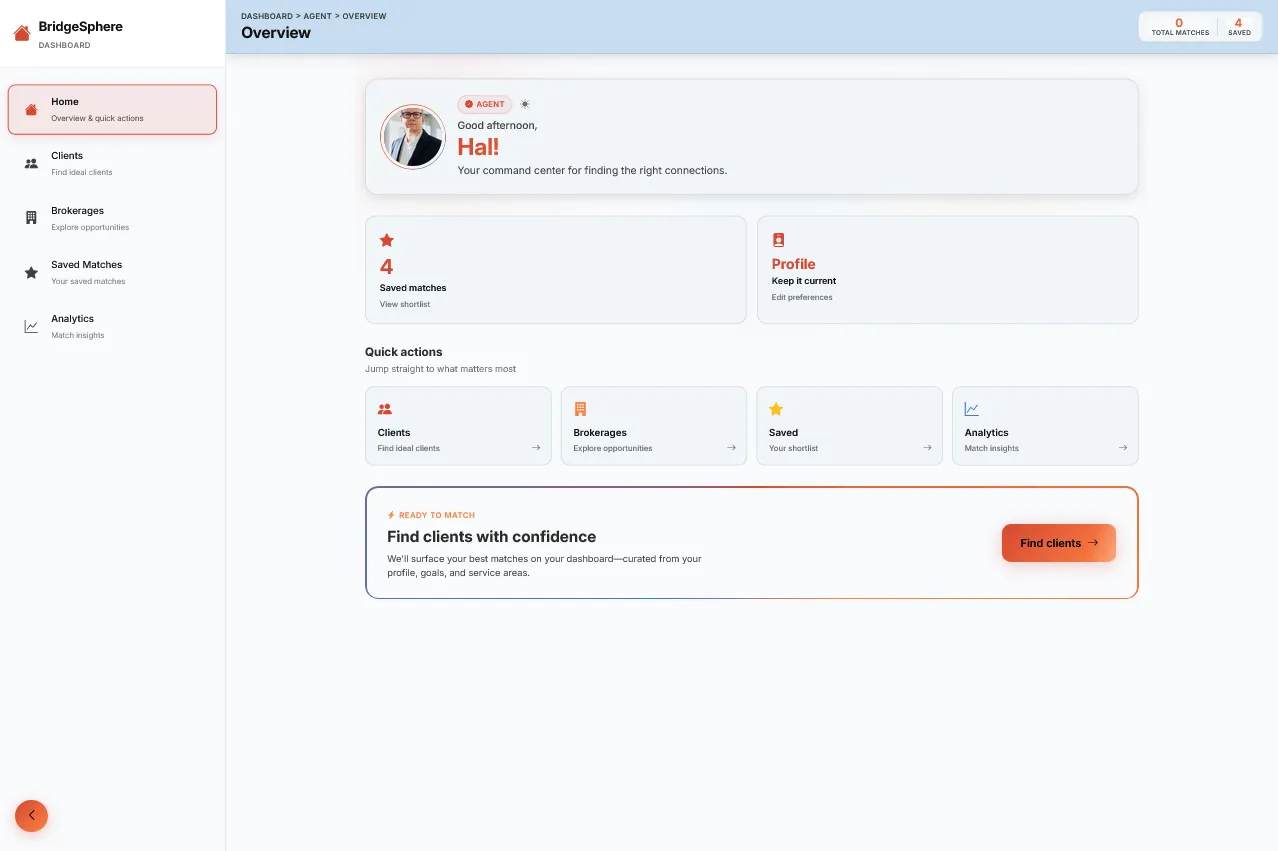
Task: Click the View shortlist link
Action: [x=405, y=304]
